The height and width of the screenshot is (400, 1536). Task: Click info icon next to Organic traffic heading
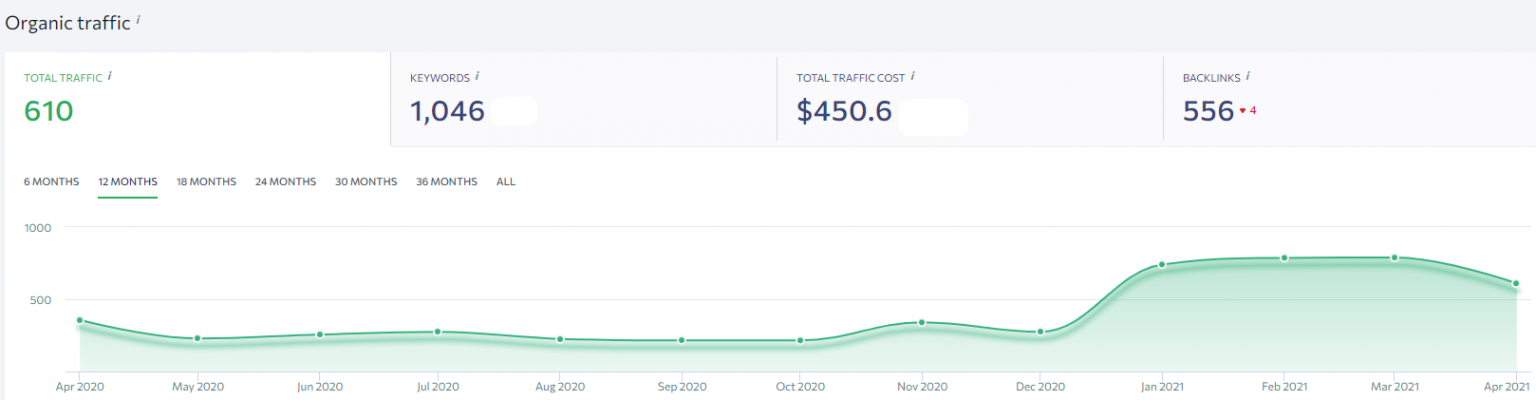[138, 19]
